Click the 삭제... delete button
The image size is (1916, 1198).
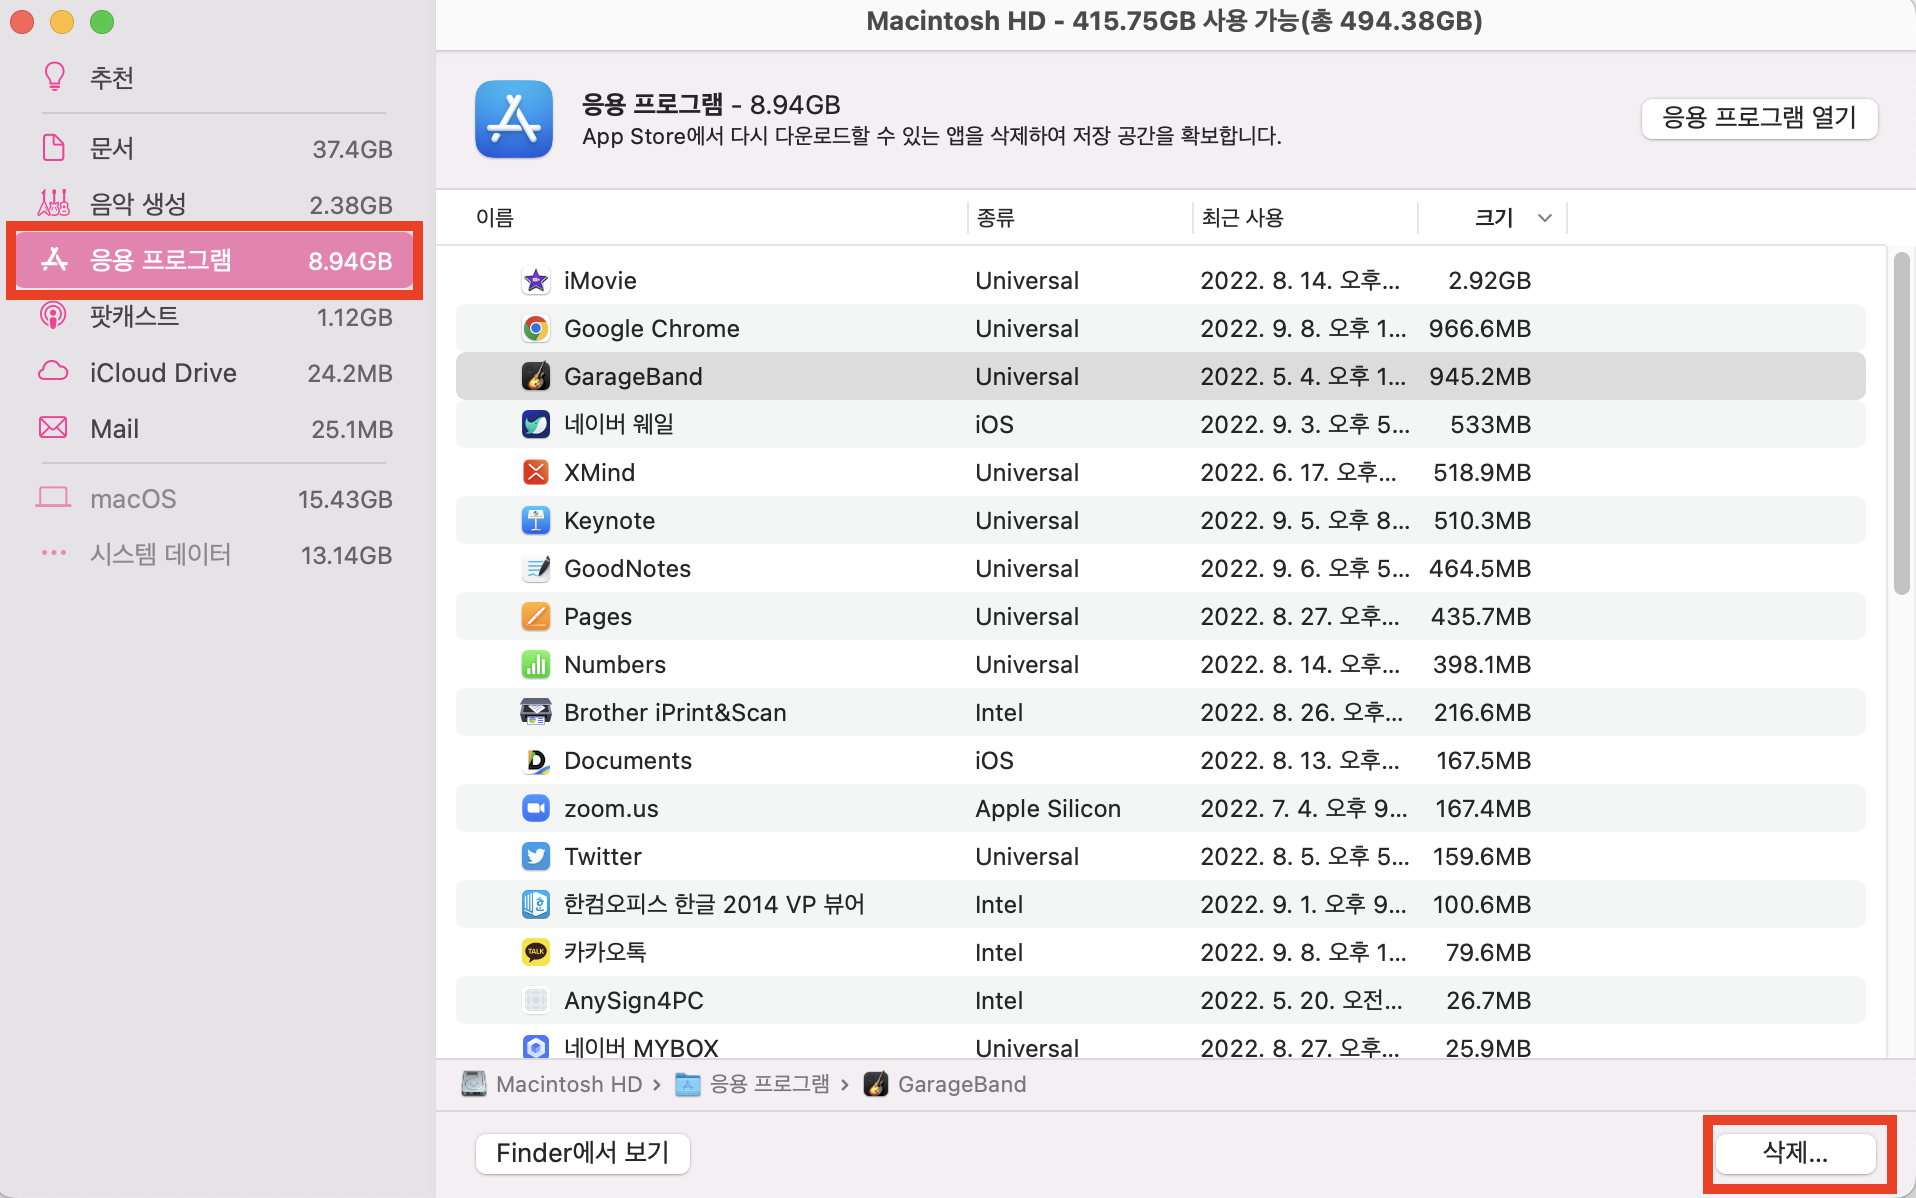[1795, 1153]
